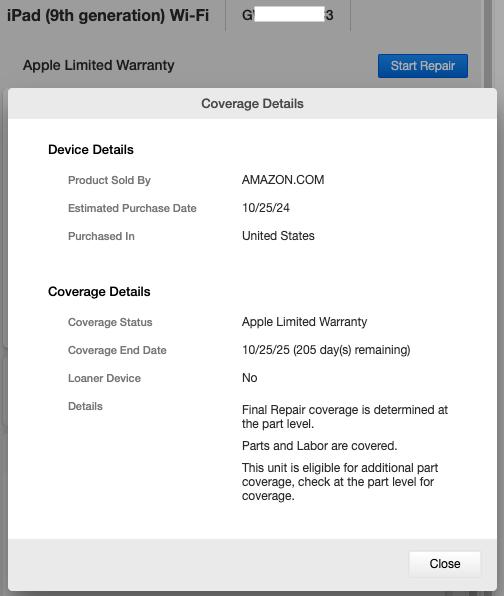Click the Purchased In label
The image size is (504, 596).
(101, 236)
